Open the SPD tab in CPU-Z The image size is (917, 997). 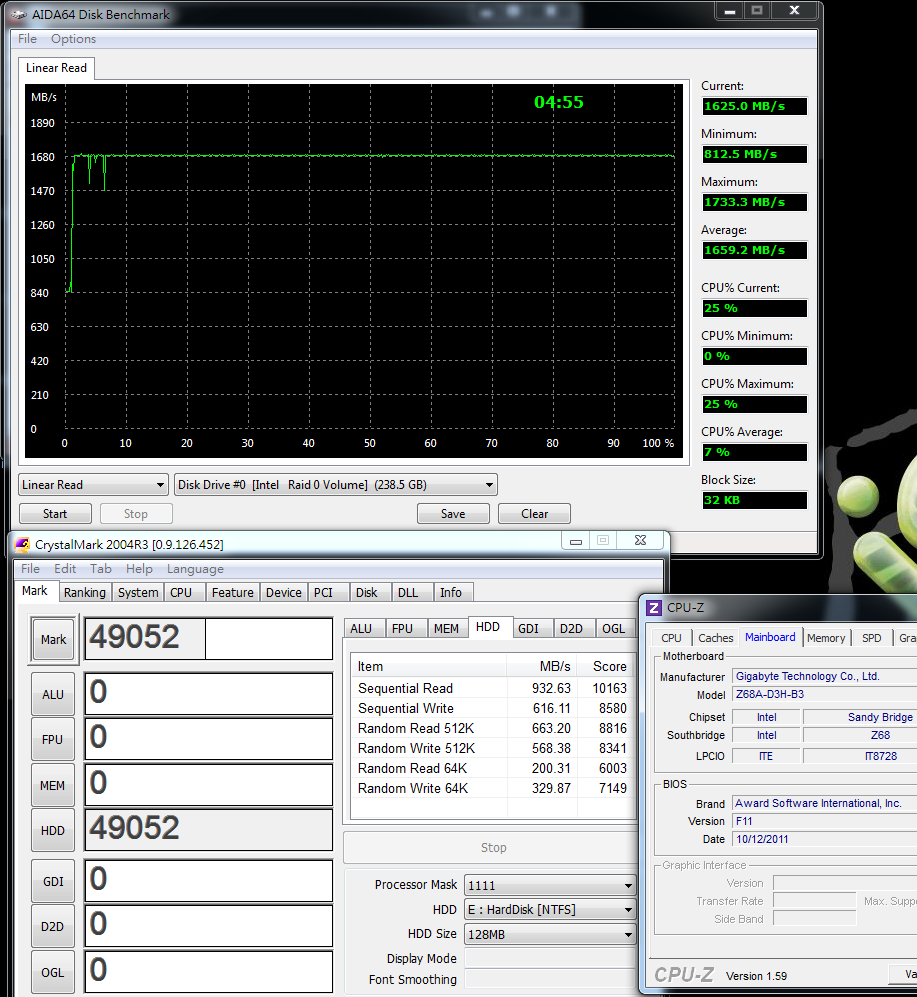coord(872,638)
